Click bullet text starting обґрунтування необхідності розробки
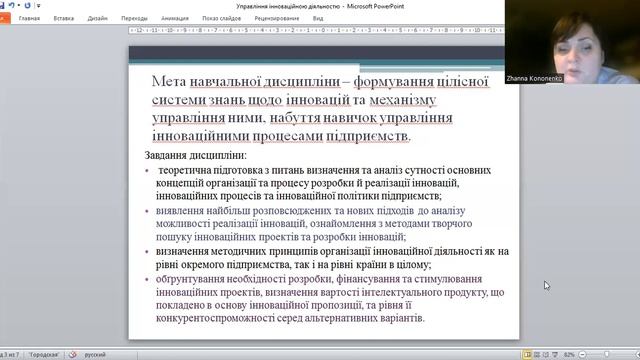 330,299
